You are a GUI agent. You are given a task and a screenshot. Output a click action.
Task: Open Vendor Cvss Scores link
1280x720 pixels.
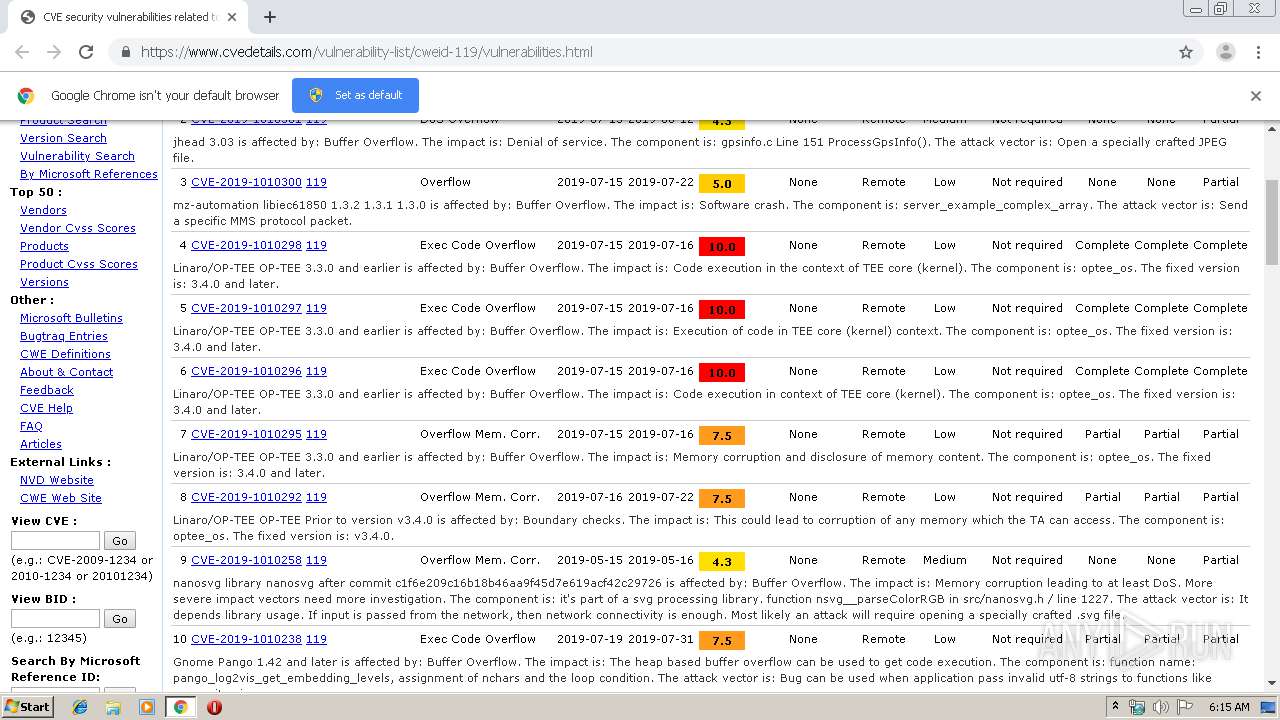click(x=78, y=228)
